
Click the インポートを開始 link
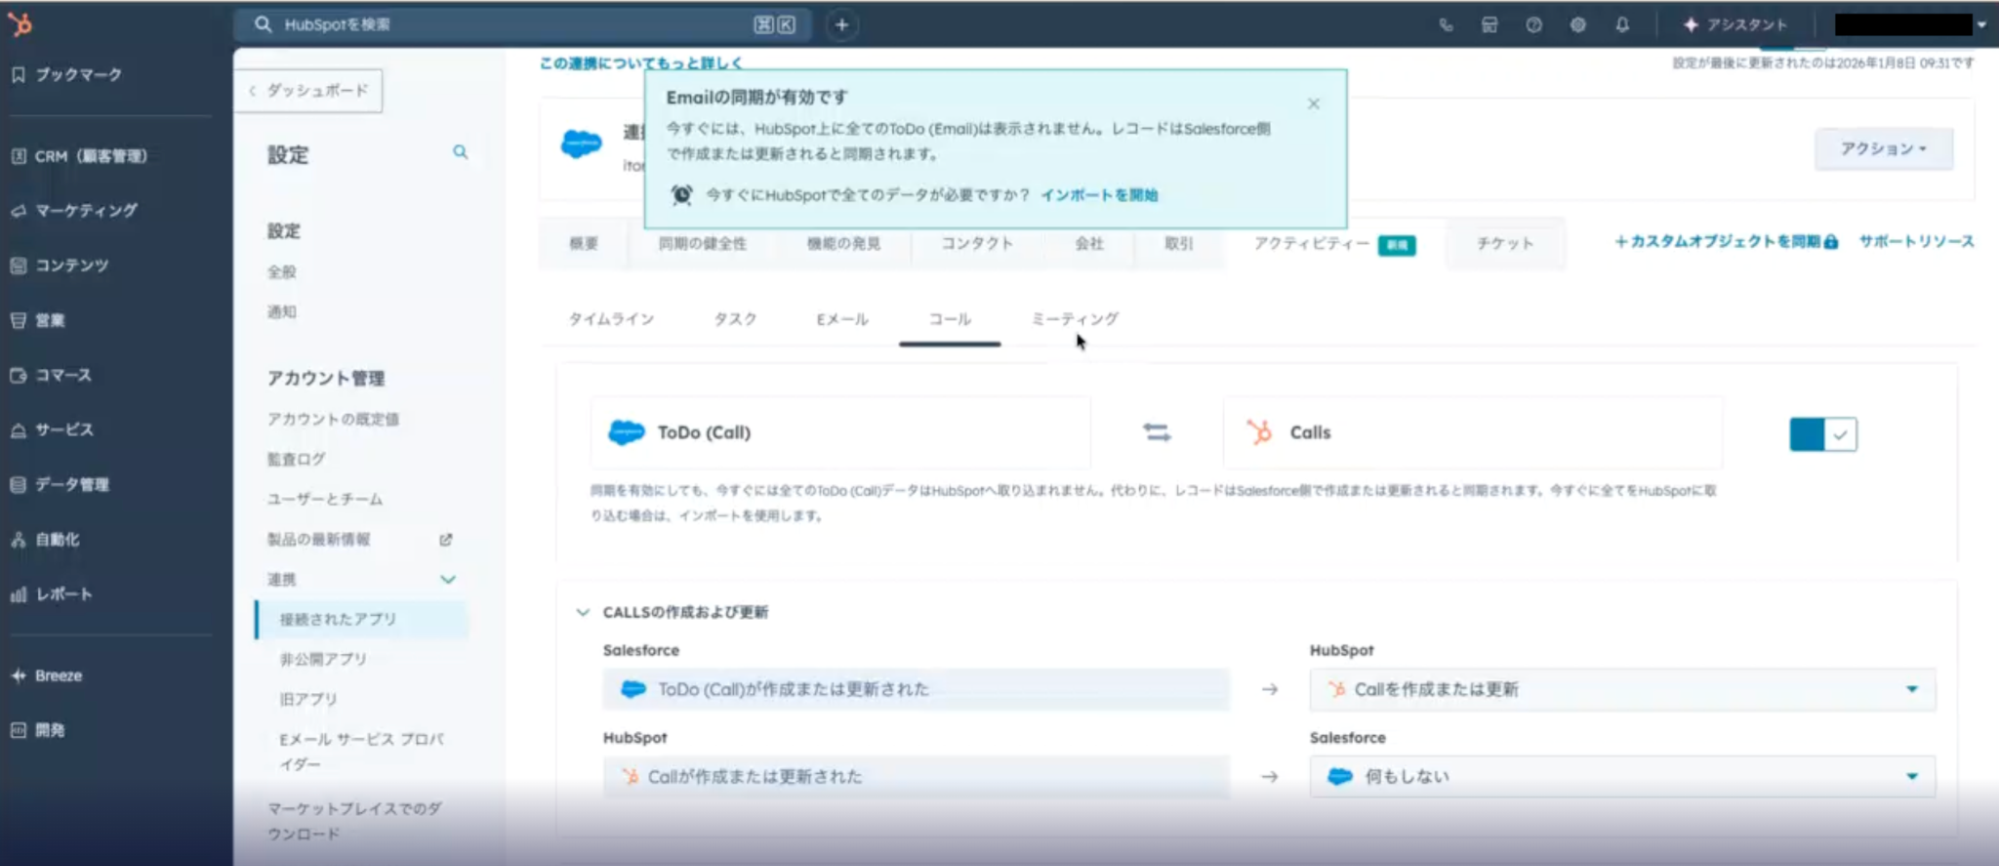(x=1098, y=195)
